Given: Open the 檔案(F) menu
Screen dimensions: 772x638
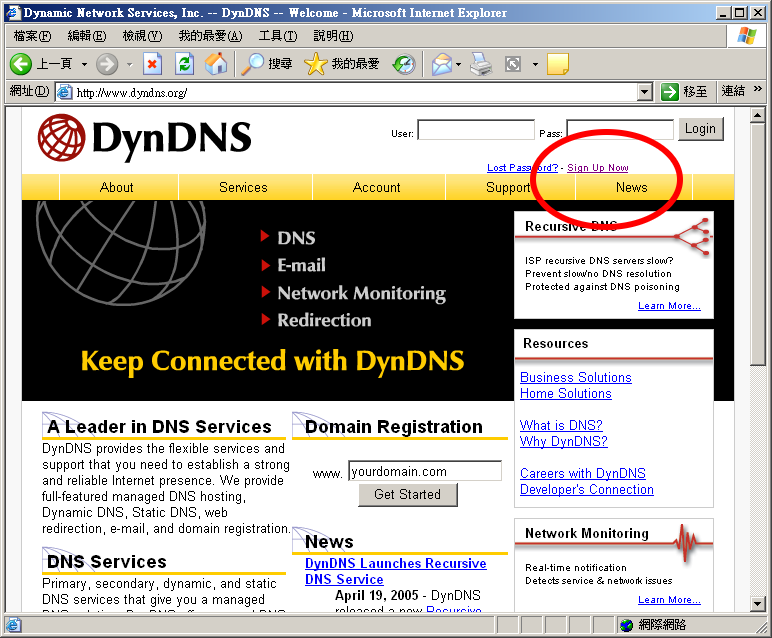Looking at the screenshot, I should tap(32, 36).
